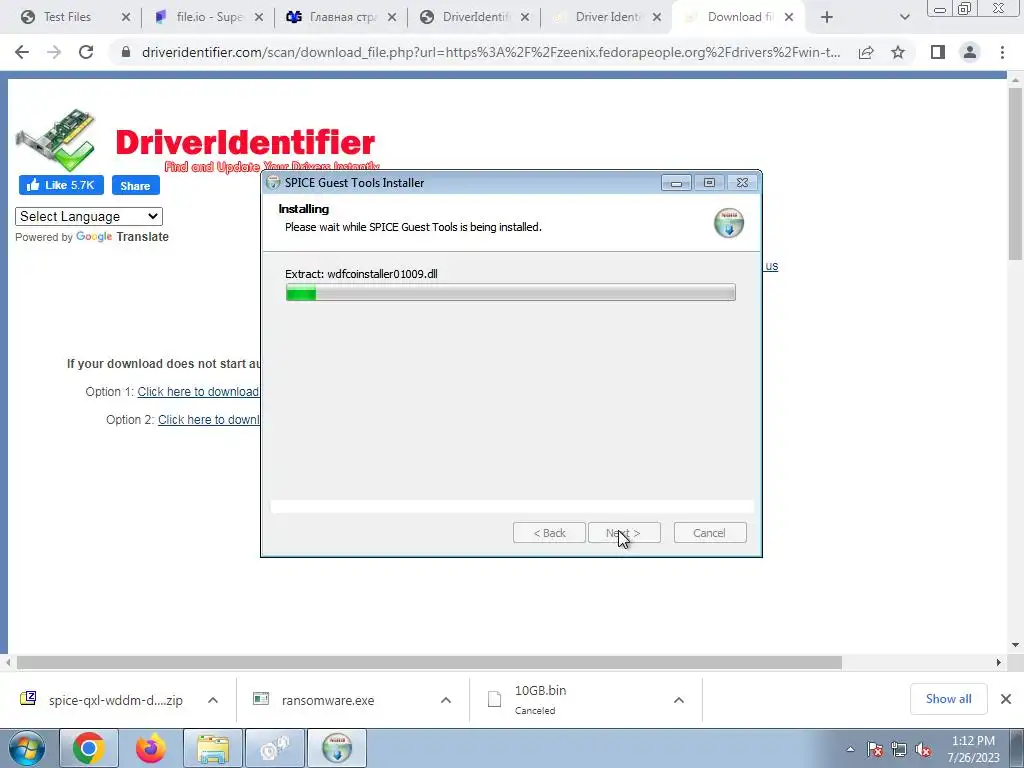Click the installer progress bar
This screenshot has width=1024, height=768.
point(511,293)
